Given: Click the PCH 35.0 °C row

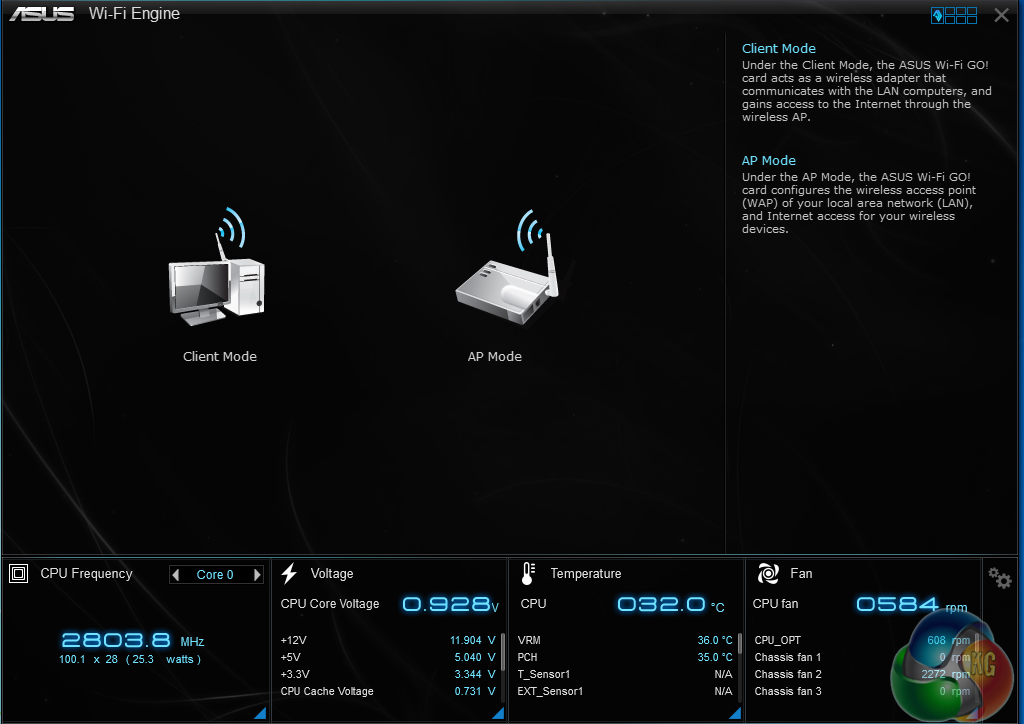Looking at the screenshot, I should pos(625,657).
